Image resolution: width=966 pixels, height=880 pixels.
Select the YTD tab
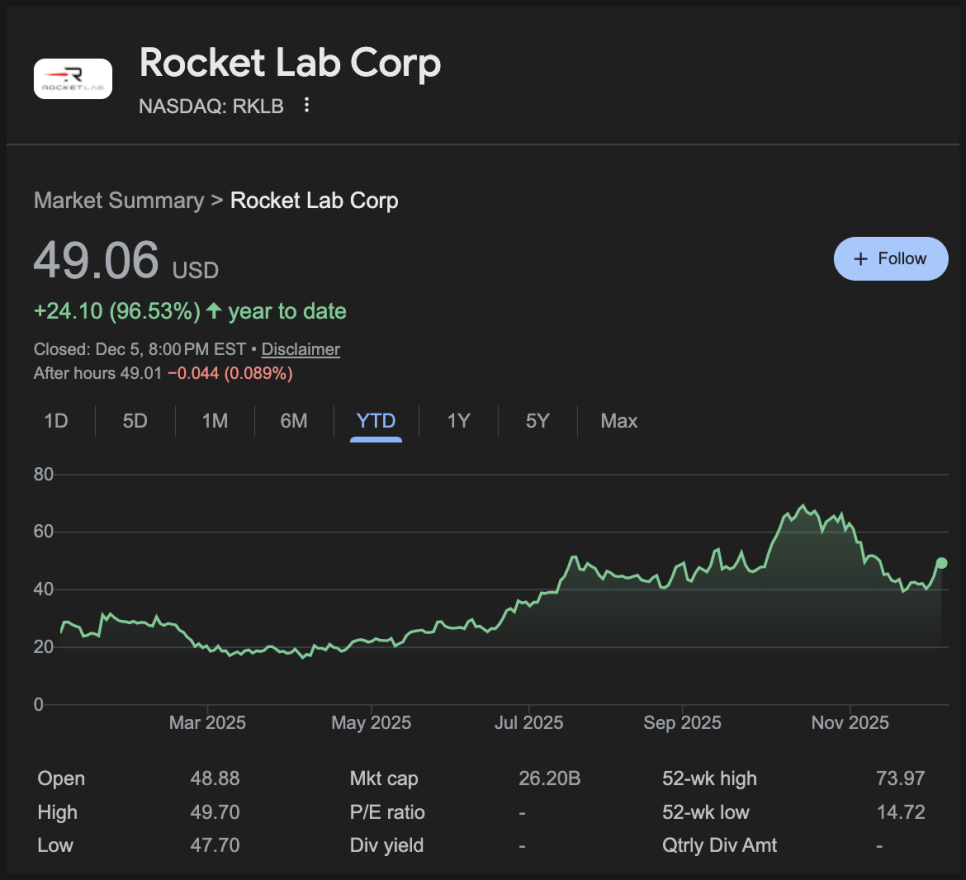[376, 421]
